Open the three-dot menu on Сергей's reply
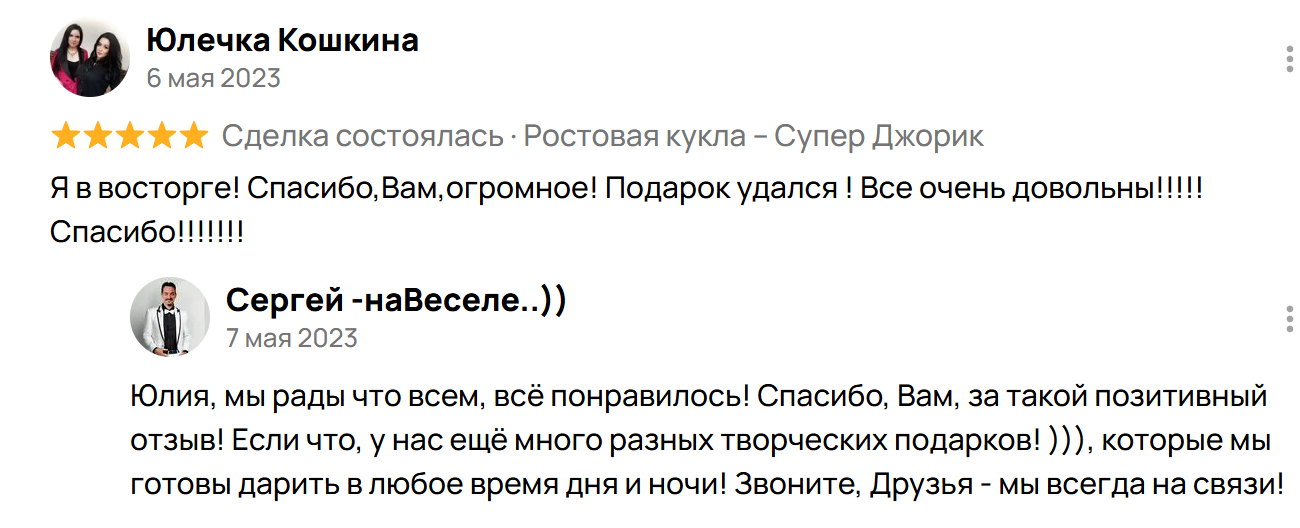This screenshot has width=1300, height=528. point(1289,320)
